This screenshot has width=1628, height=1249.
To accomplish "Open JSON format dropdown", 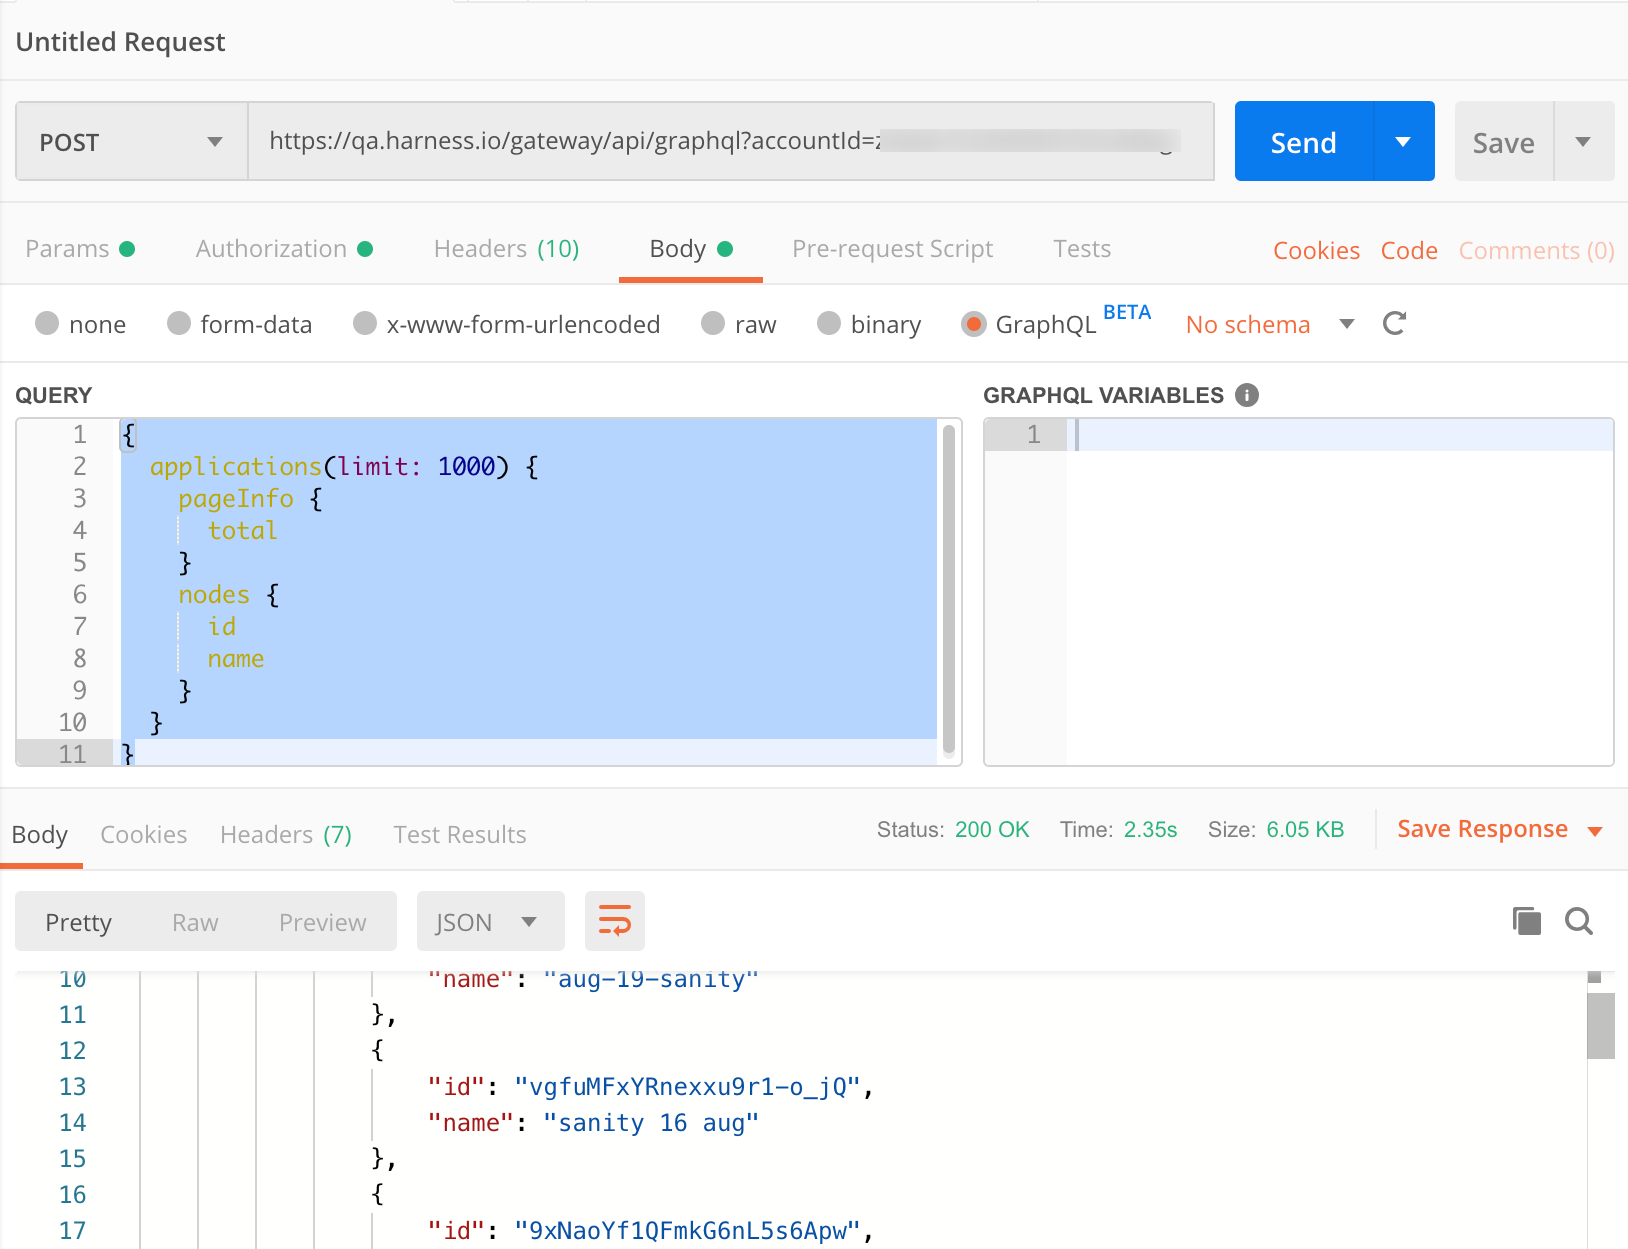I will point(491,921).
